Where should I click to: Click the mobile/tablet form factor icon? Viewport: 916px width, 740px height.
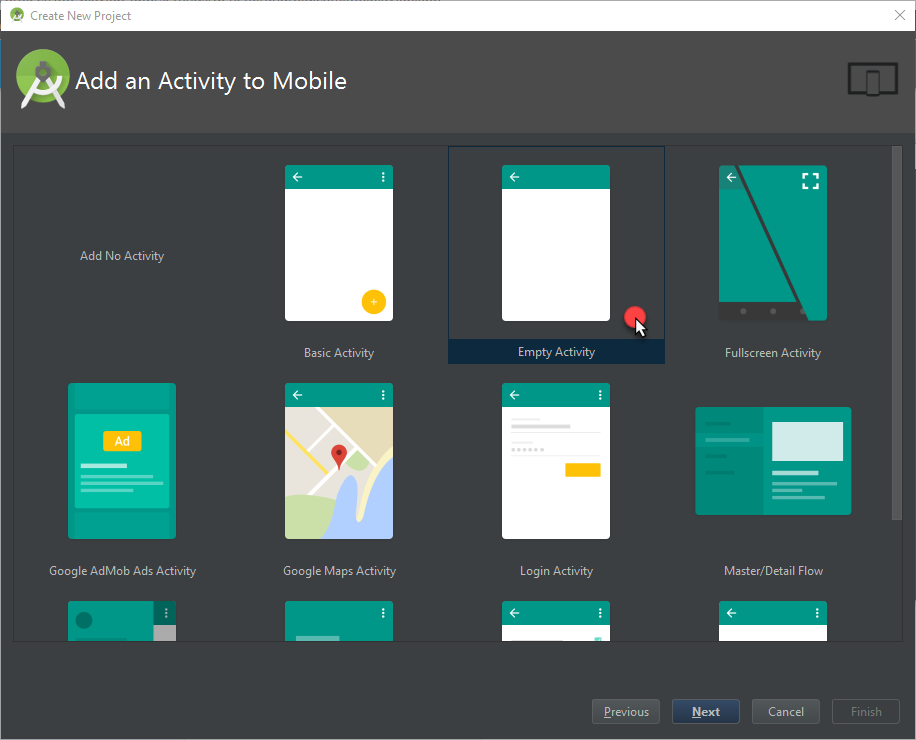pyautogui.click(x=873, y=79)
